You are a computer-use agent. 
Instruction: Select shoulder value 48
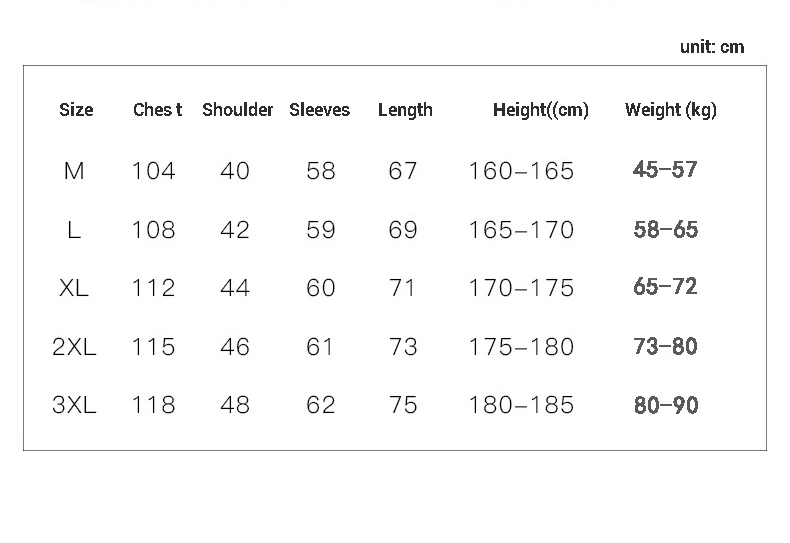click(x=235, y=405)
